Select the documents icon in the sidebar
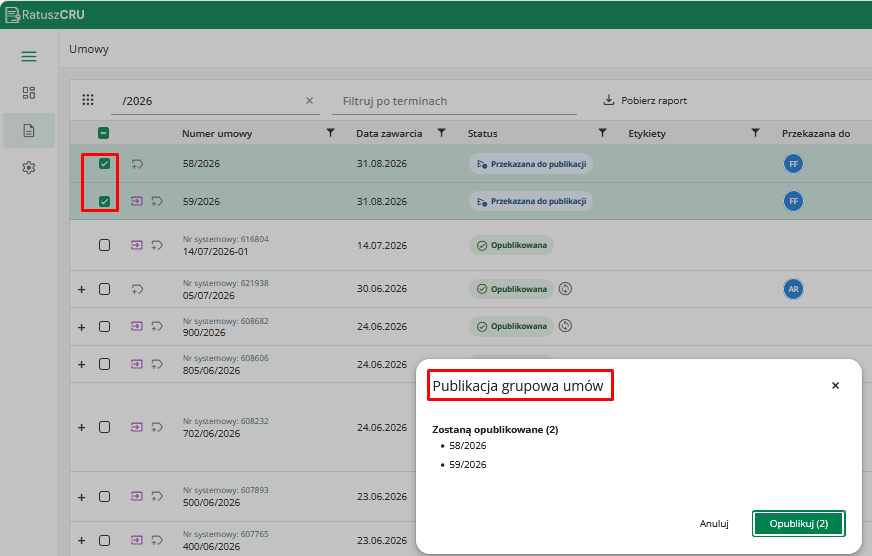 pos(29,131)
